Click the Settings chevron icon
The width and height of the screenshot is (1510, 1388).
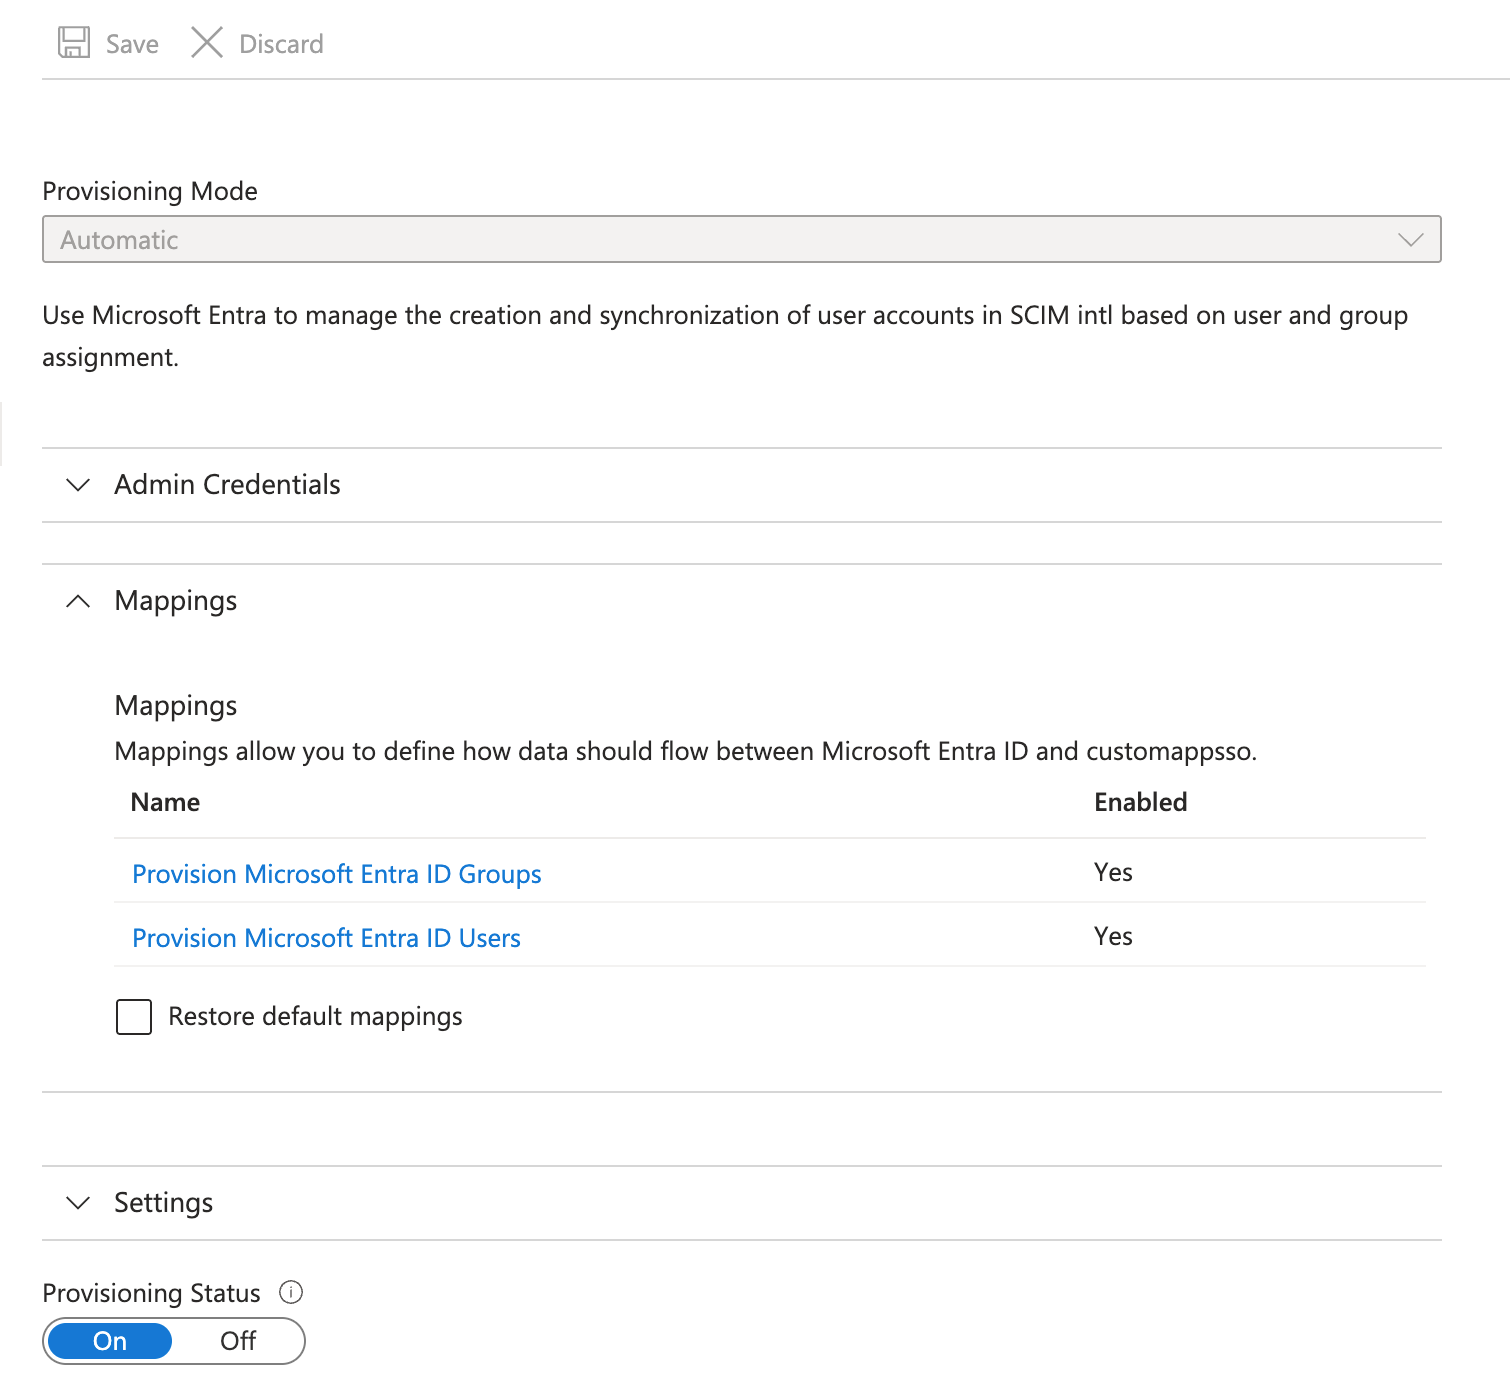coord(78,1202)
